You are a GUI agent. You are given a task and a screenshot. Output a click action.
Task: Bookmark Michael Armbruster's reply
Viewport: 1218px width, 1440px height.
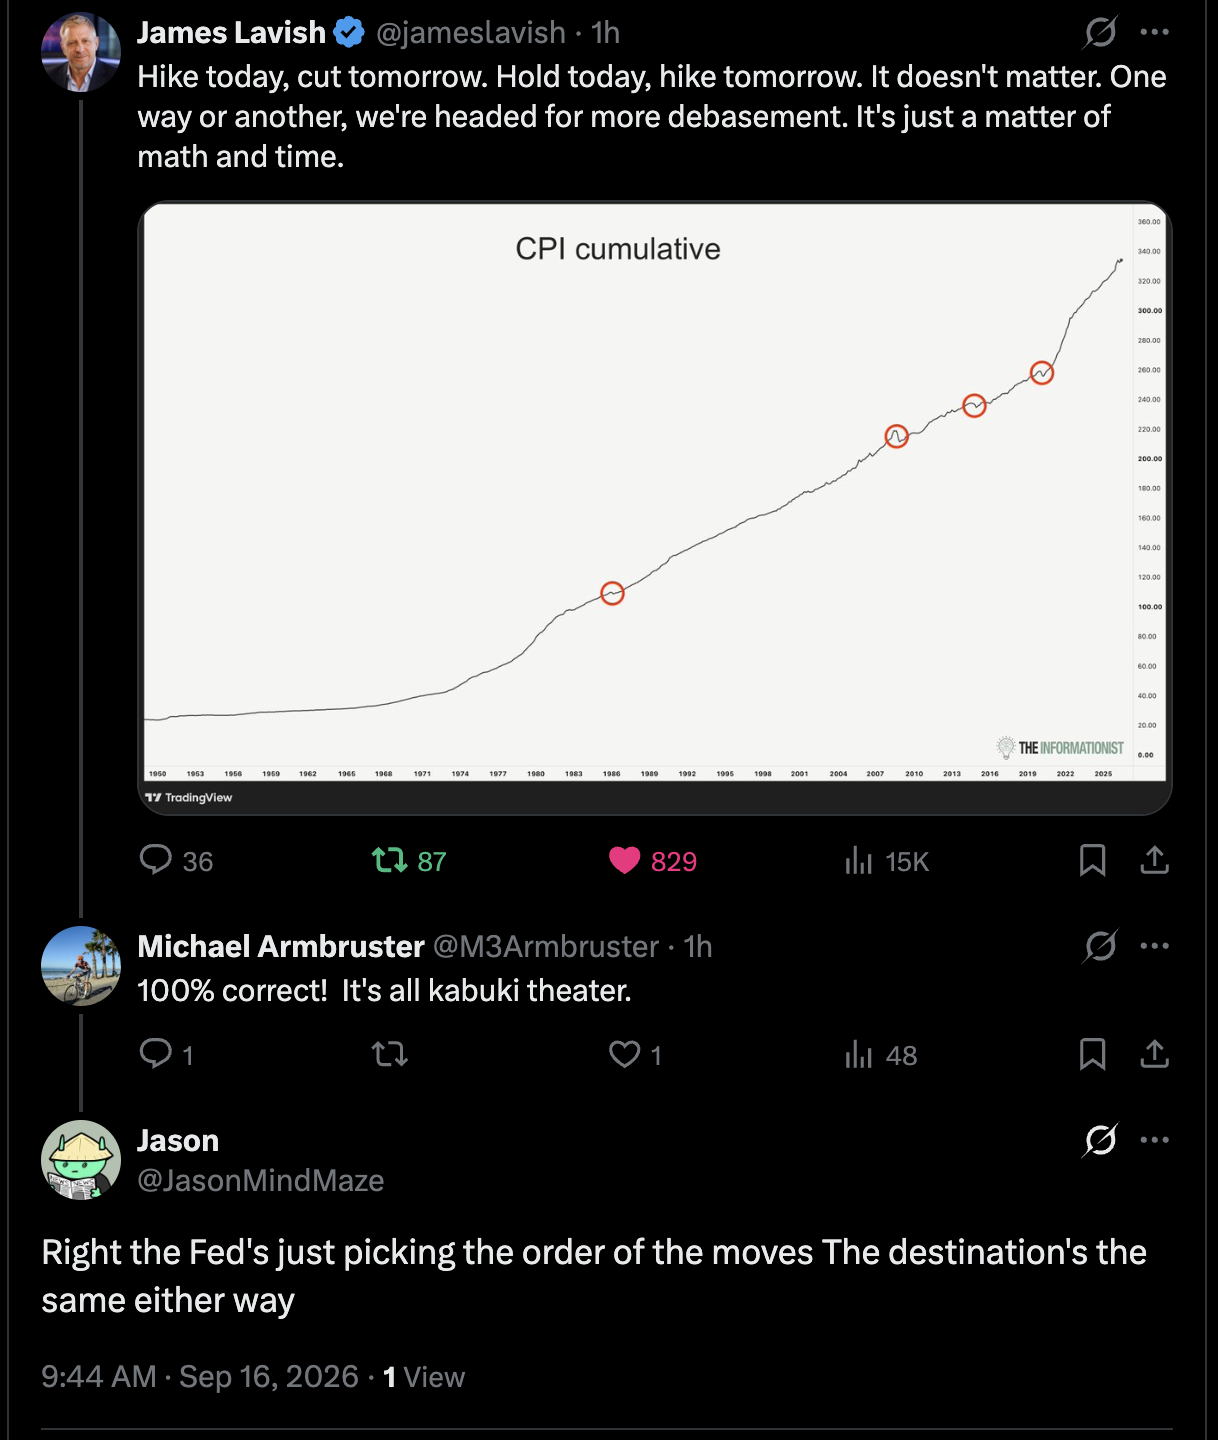coord(1092,1054)
